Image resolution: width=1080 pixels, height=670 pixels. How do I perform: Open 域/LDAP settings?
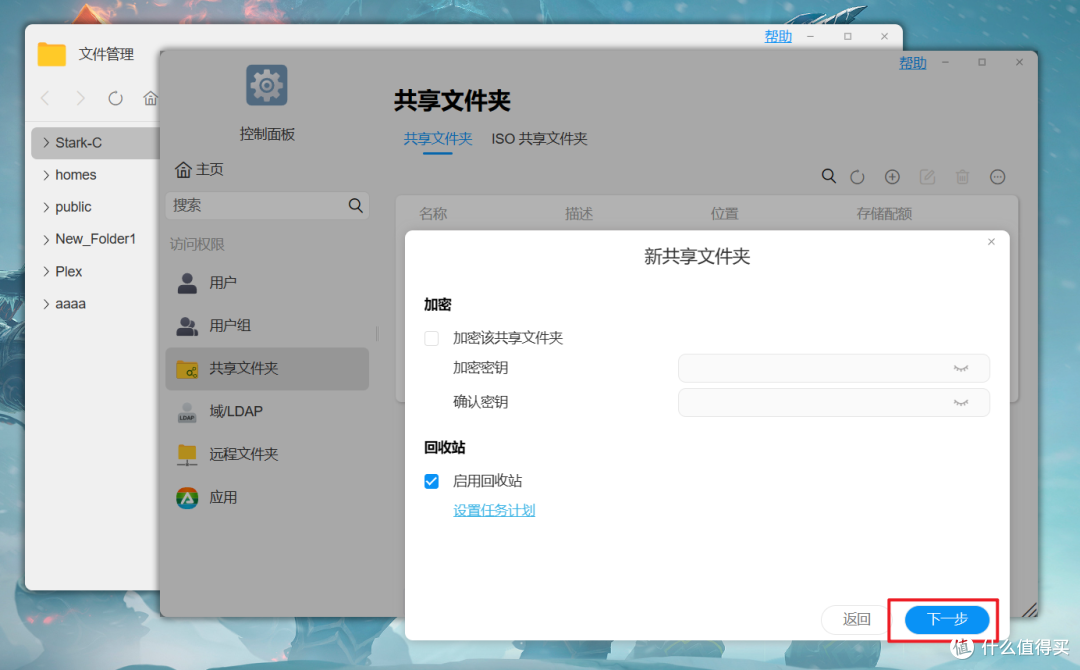tap(267, 412)
